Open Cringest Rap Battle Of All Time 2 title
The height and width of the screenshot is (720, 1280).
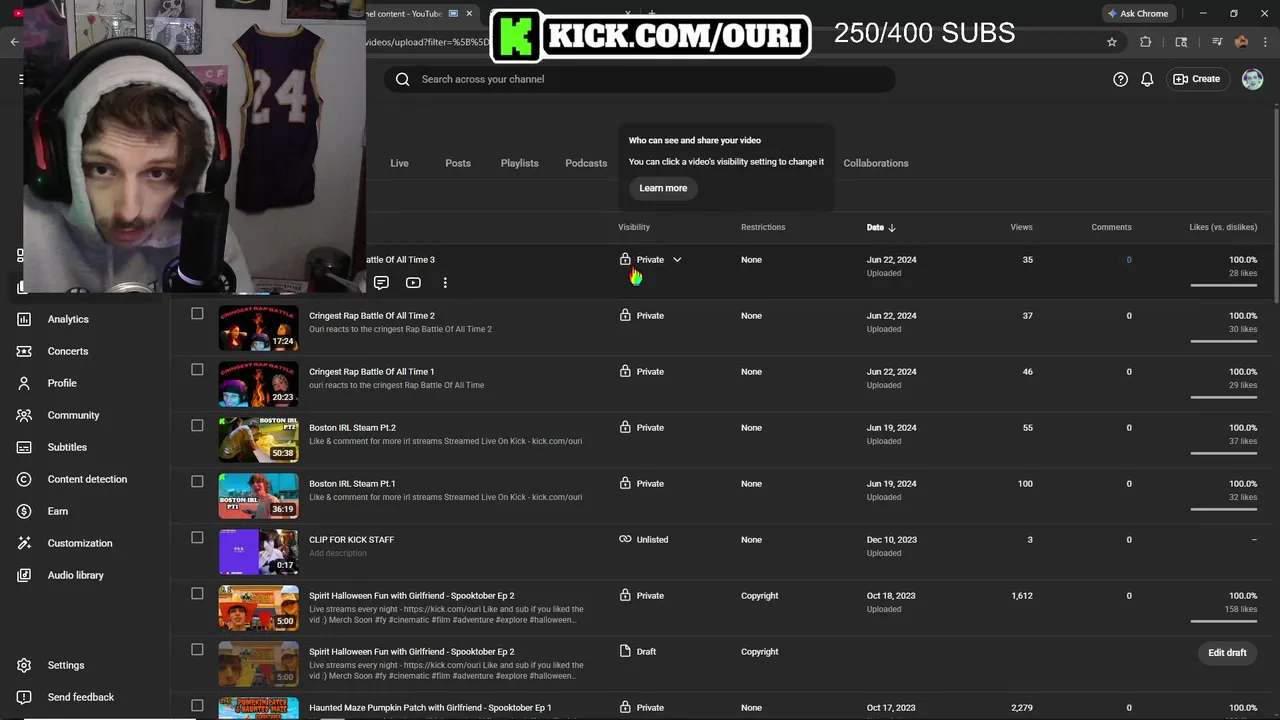tap(372, 316)
